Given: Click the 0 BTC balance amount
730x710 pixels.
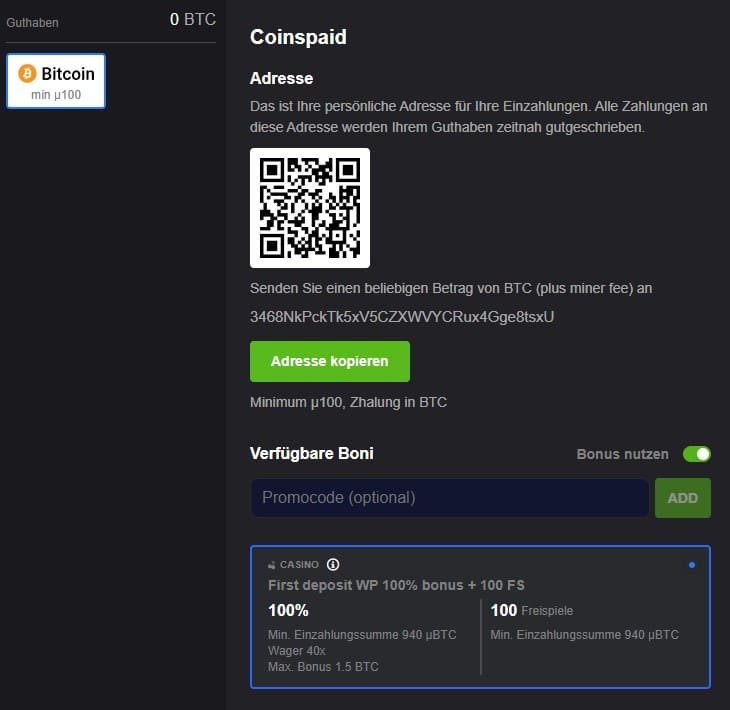Looking at the screenshot, I should (x=192, y=19).
